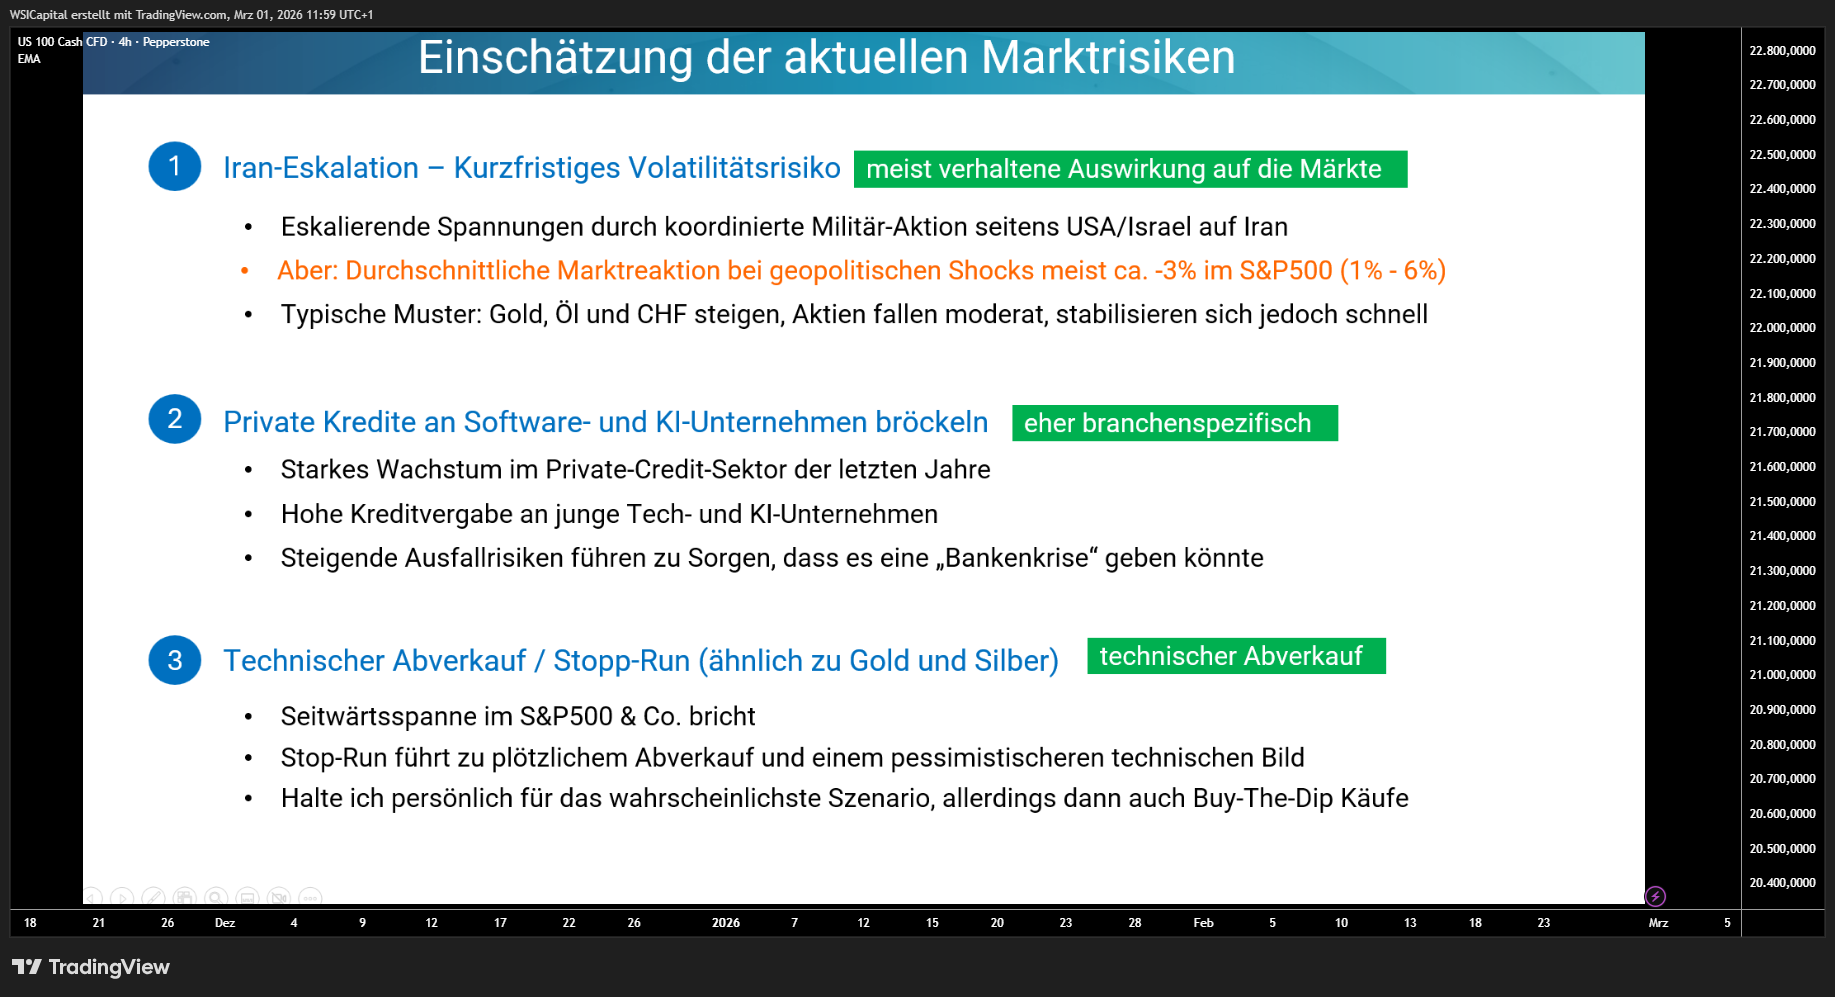Toggle the slideshow subtitles icon
This screenshot has height=997, width=1835.
click(248, 898)
